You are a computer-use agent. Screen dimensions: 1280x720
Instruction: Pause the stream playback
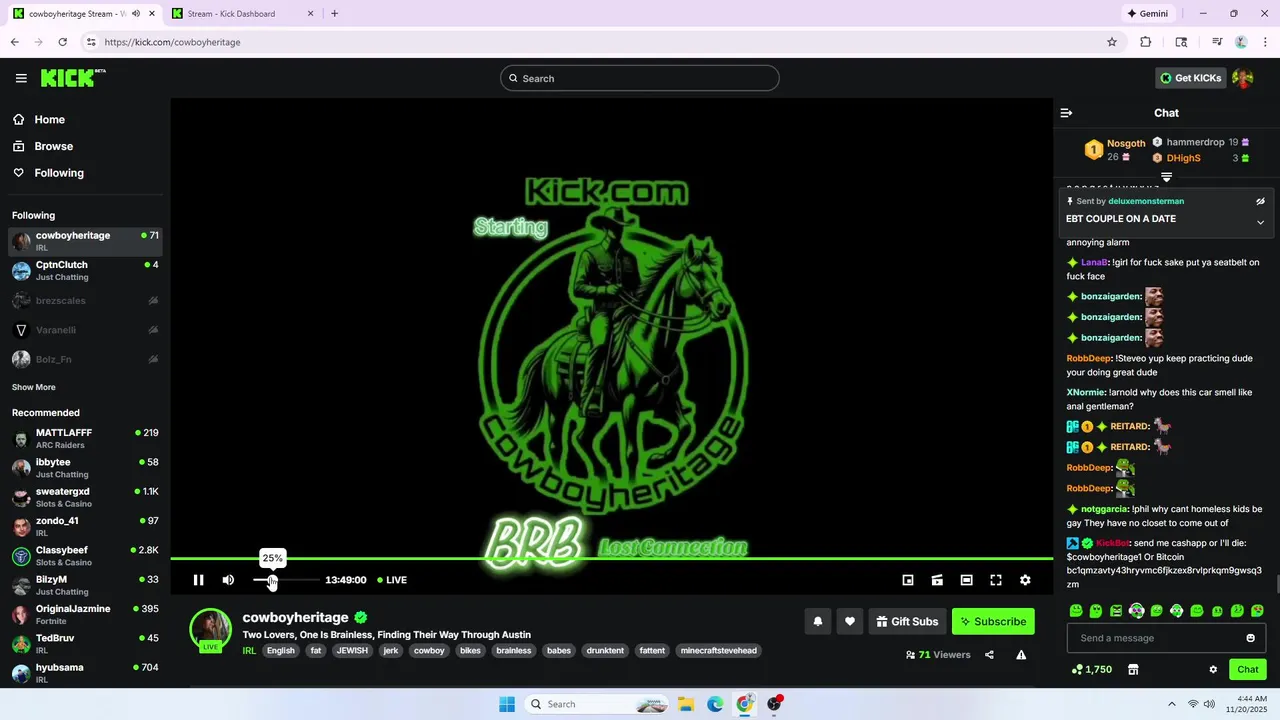point(198,580)
